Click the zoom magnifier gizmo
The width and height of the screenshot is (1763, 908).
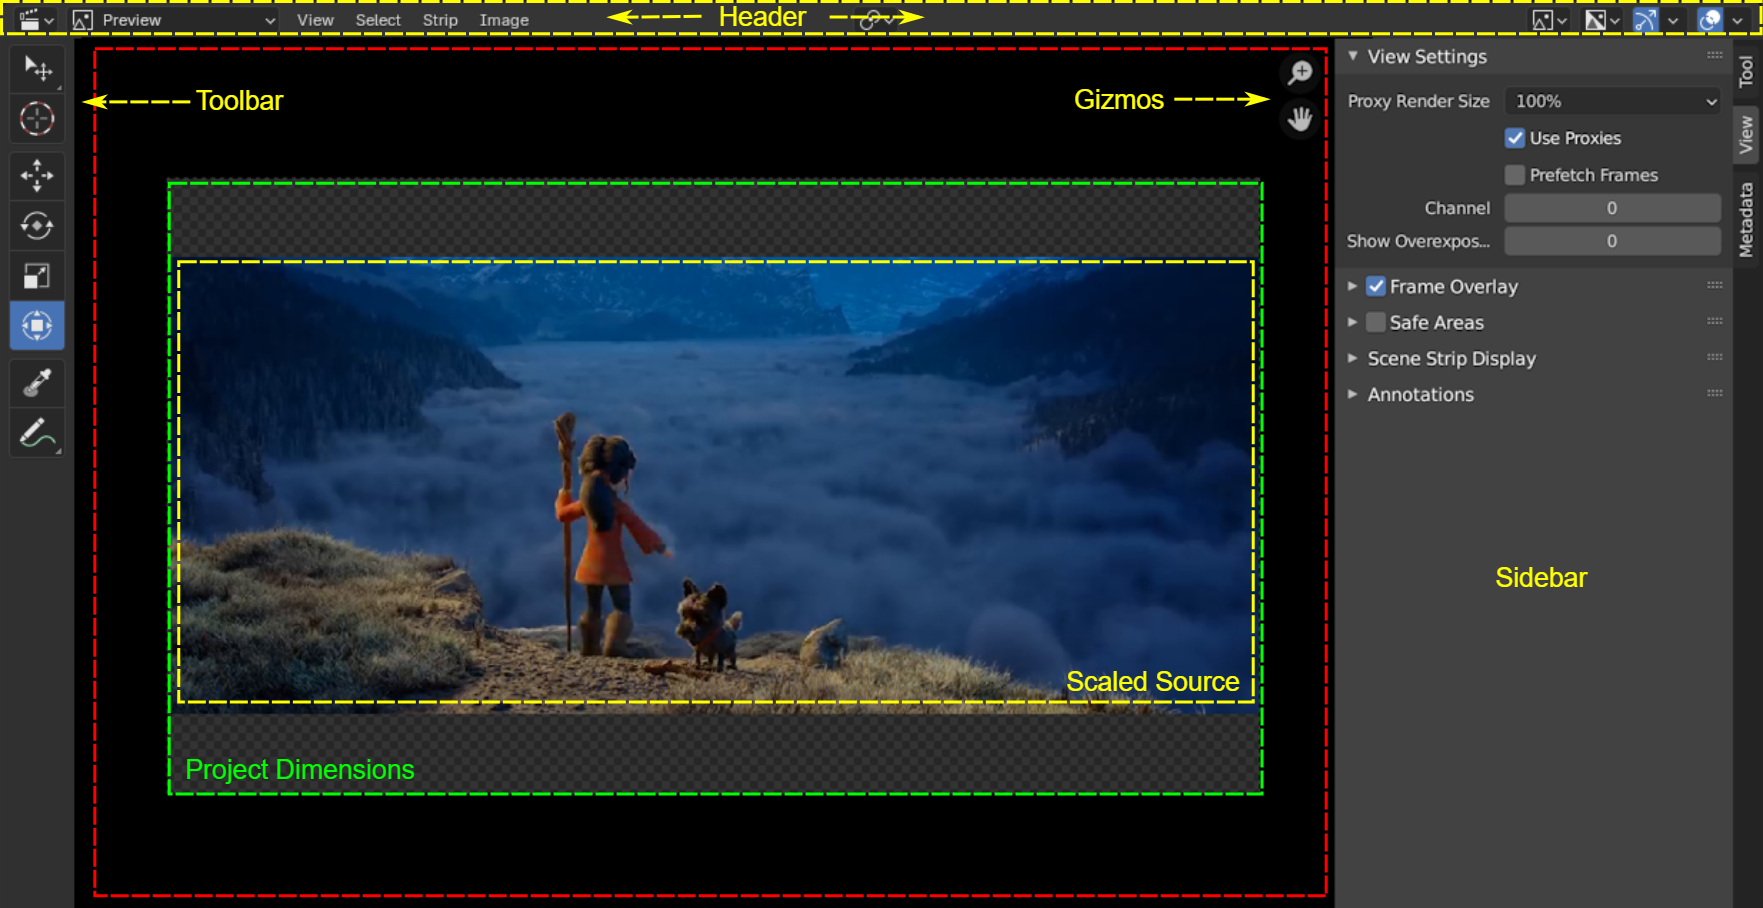click(x=1300, y=73)
